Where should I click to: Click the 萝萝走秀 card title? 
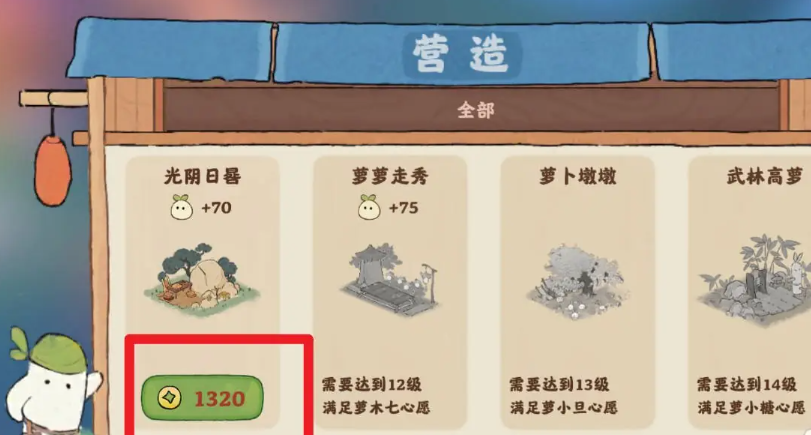coord(390,176)
